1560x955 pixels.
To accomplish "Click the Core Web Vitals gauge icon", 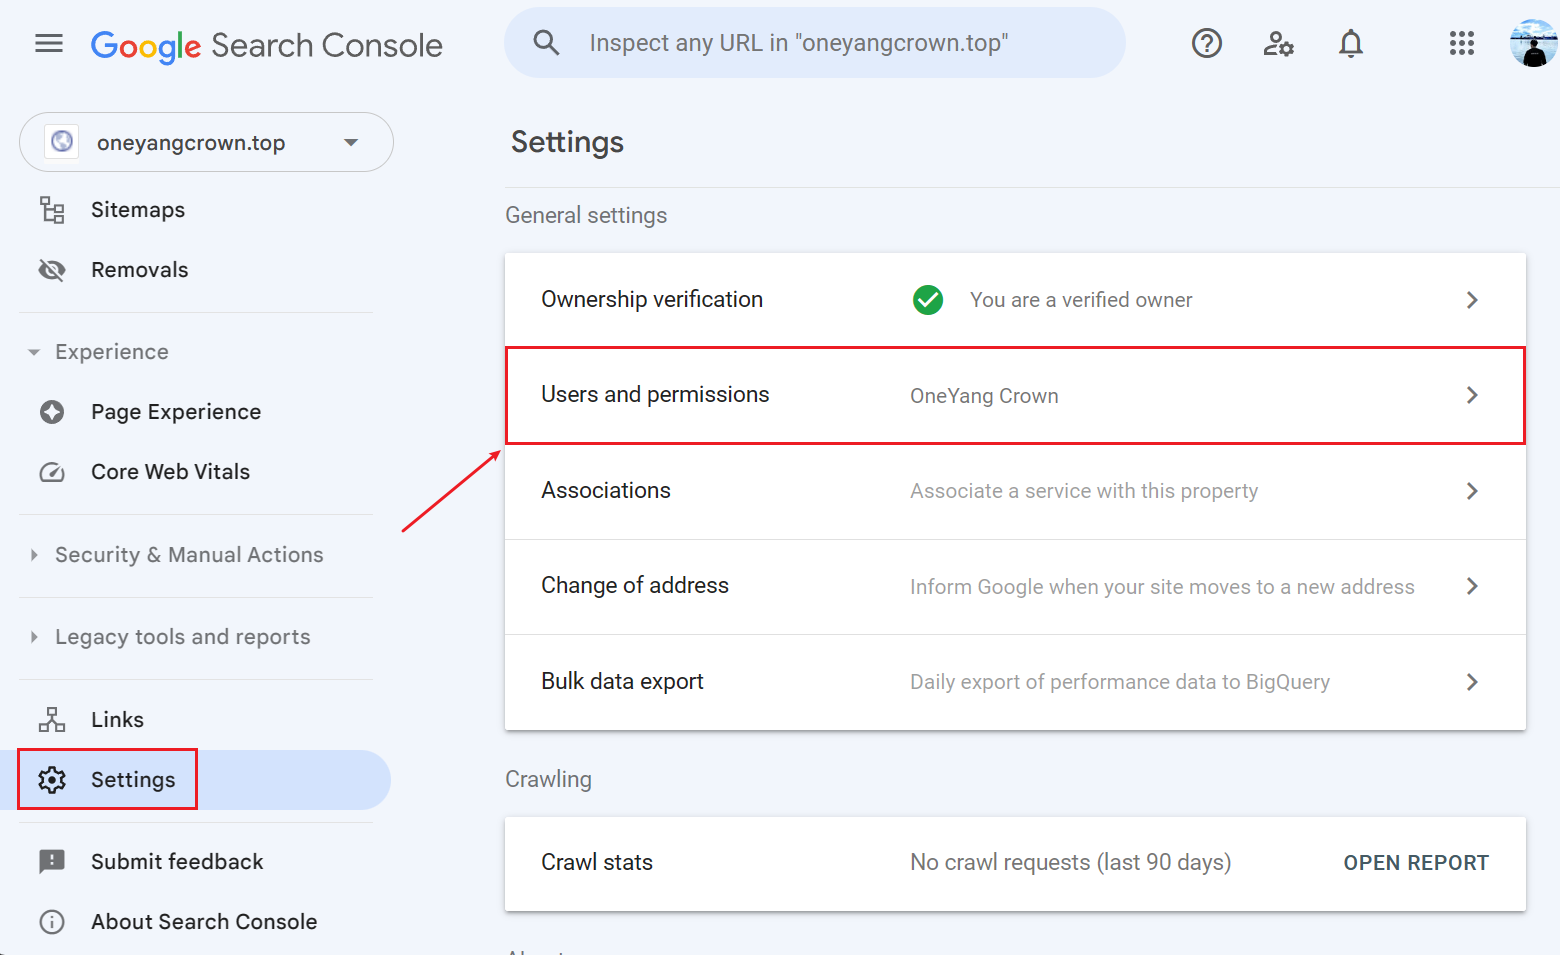I will click(52, 472).
